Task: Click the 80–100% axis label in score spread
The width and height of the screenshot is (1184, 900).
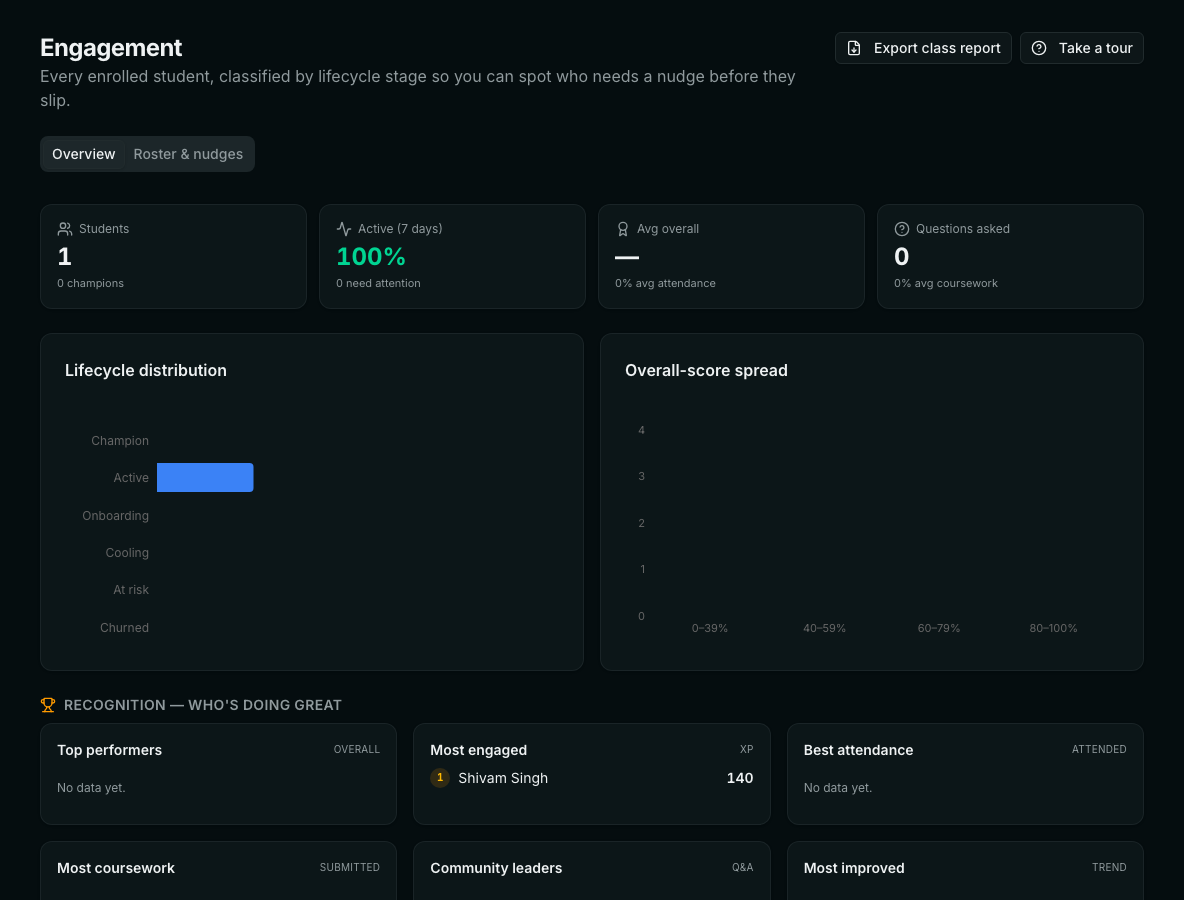Action: point(1053,628)
